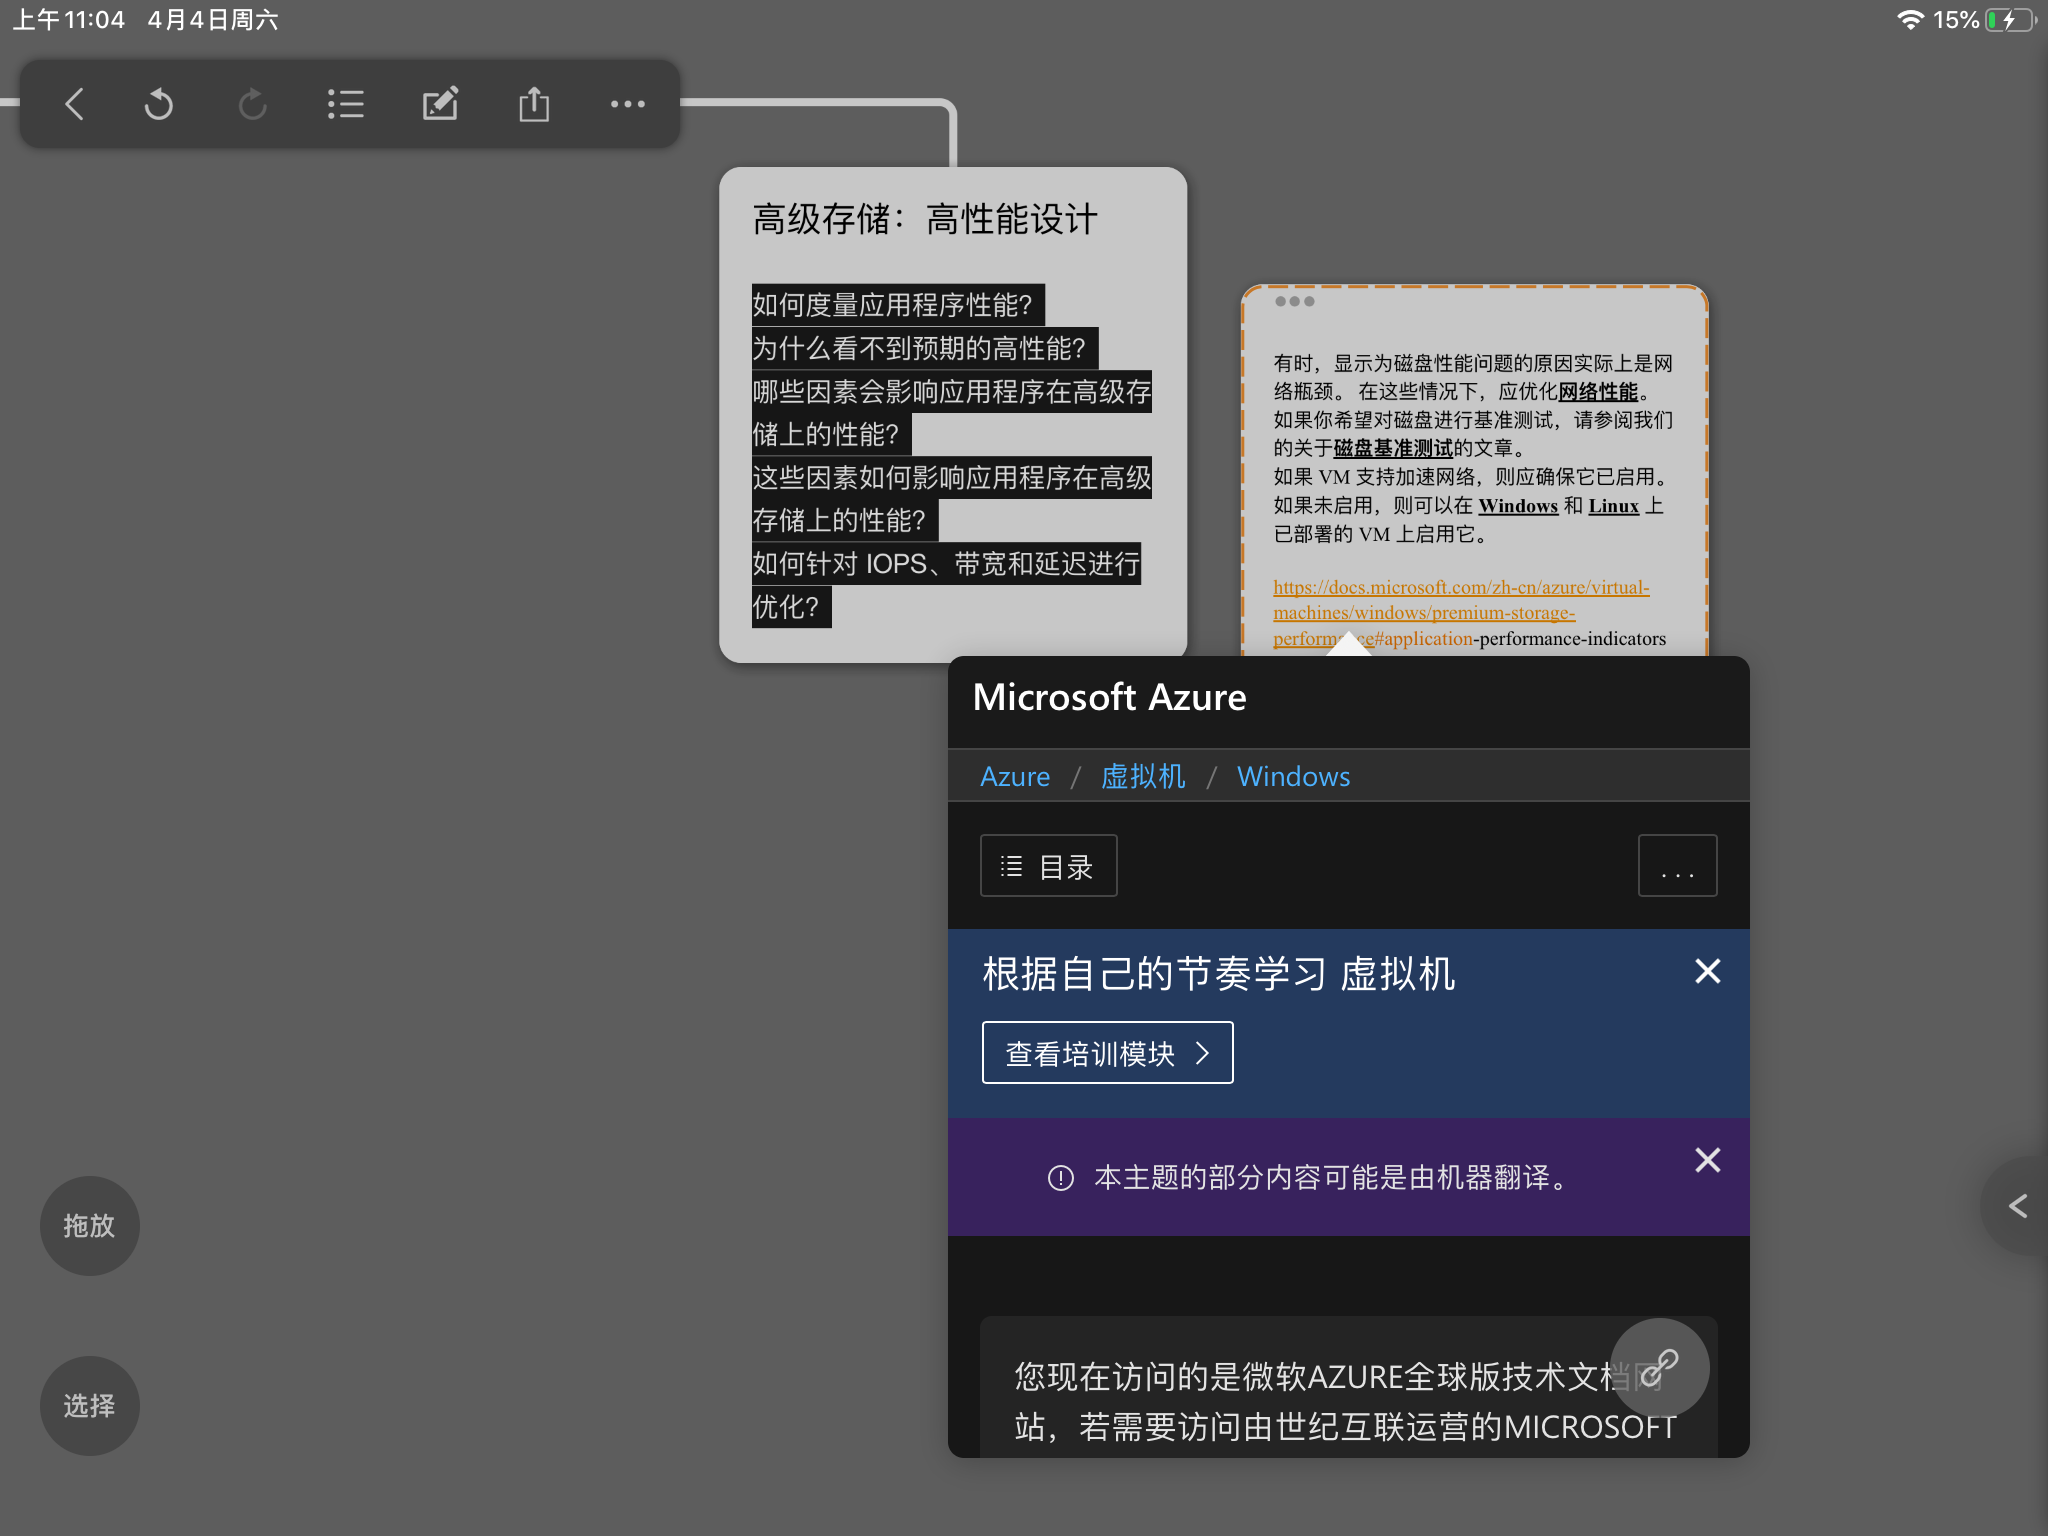Close the training modules banner
This screenshot has height=1536, width=2048.
(1708, 971)
